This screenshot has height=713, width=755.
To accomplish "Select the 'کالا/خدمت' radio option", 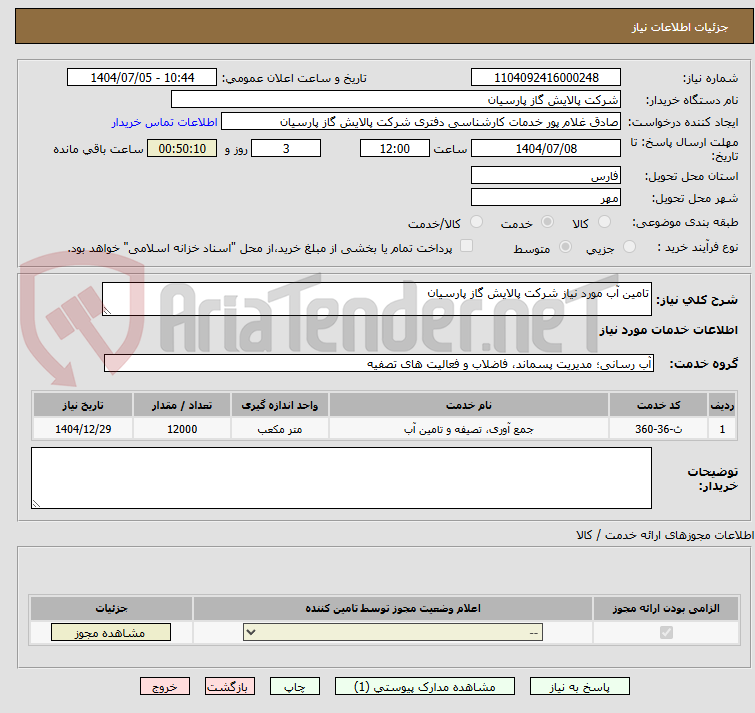I will click(x=477, y=222).
